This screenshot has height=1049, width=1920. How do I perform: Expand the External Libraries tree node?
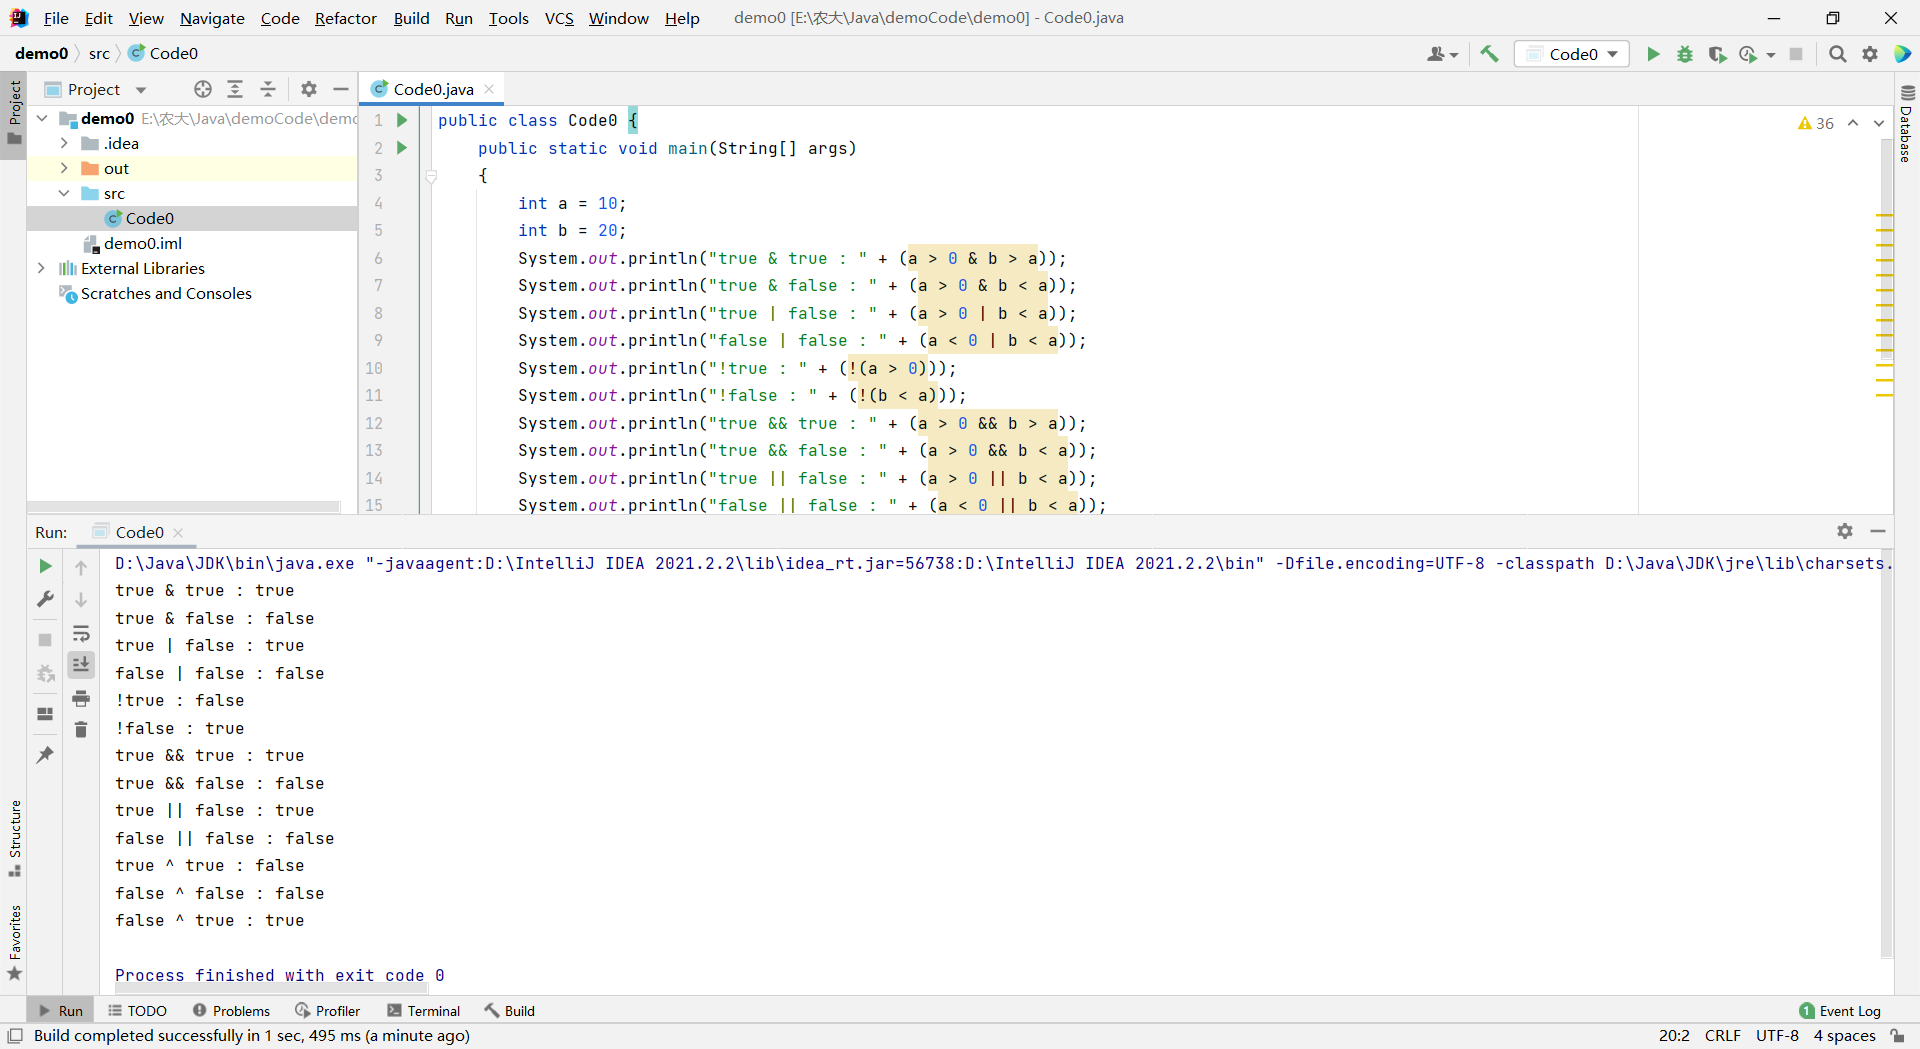[41, 268]
